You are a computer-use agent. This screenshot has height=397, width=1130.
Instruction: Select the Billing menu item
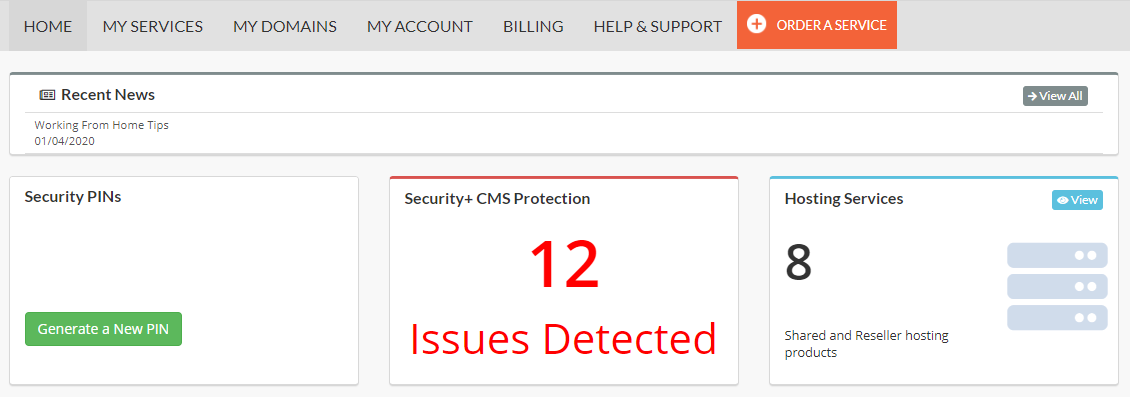pyautogui.click(x=533, y=27)
